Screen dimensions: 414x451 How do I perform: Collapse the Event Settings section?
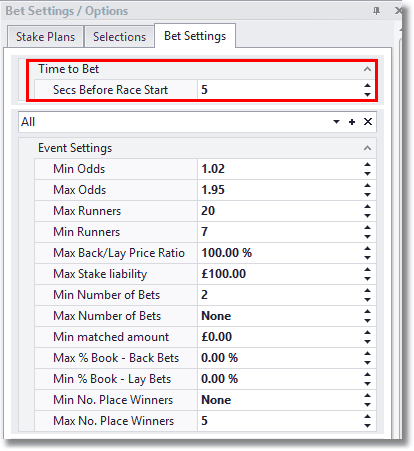[x=367, y=148]
